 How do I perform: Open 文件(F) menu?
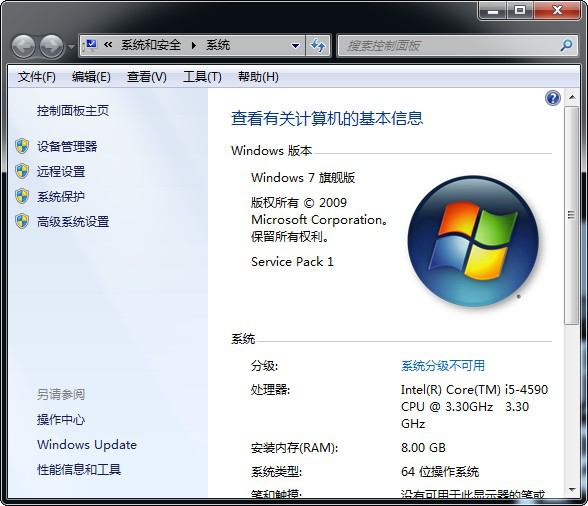click(x=37, y=77)
